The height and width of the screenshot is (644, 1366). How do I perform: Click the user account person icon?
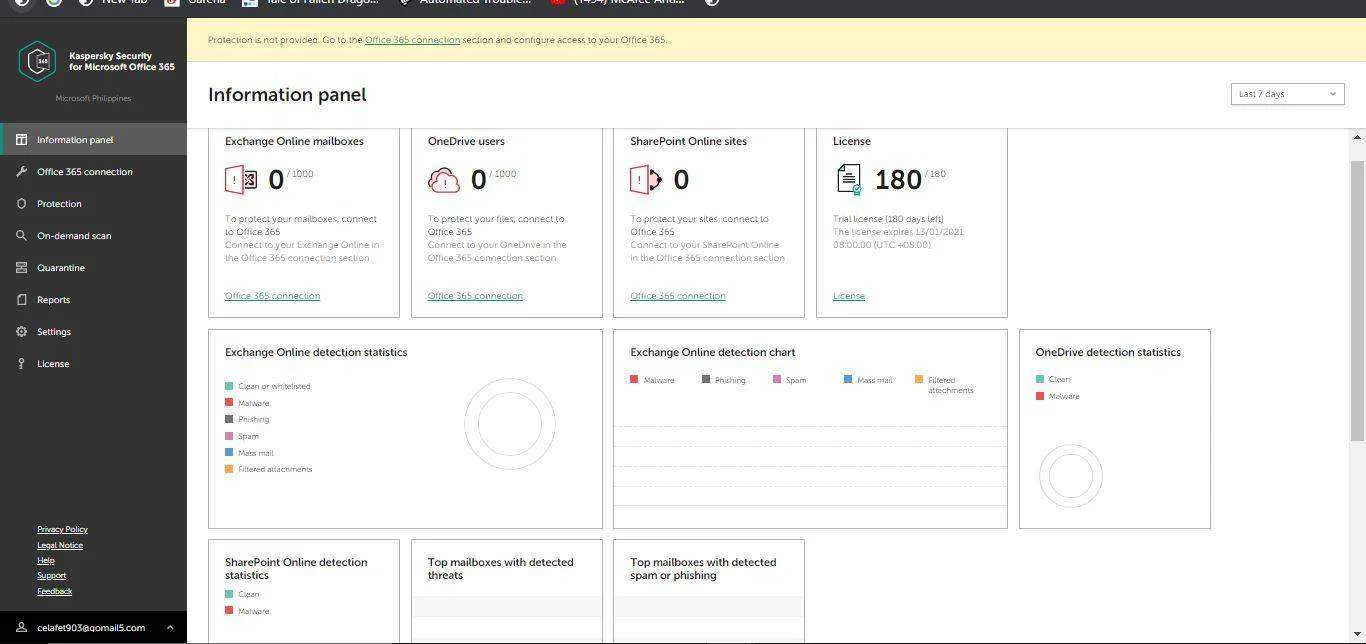(21, 628)
